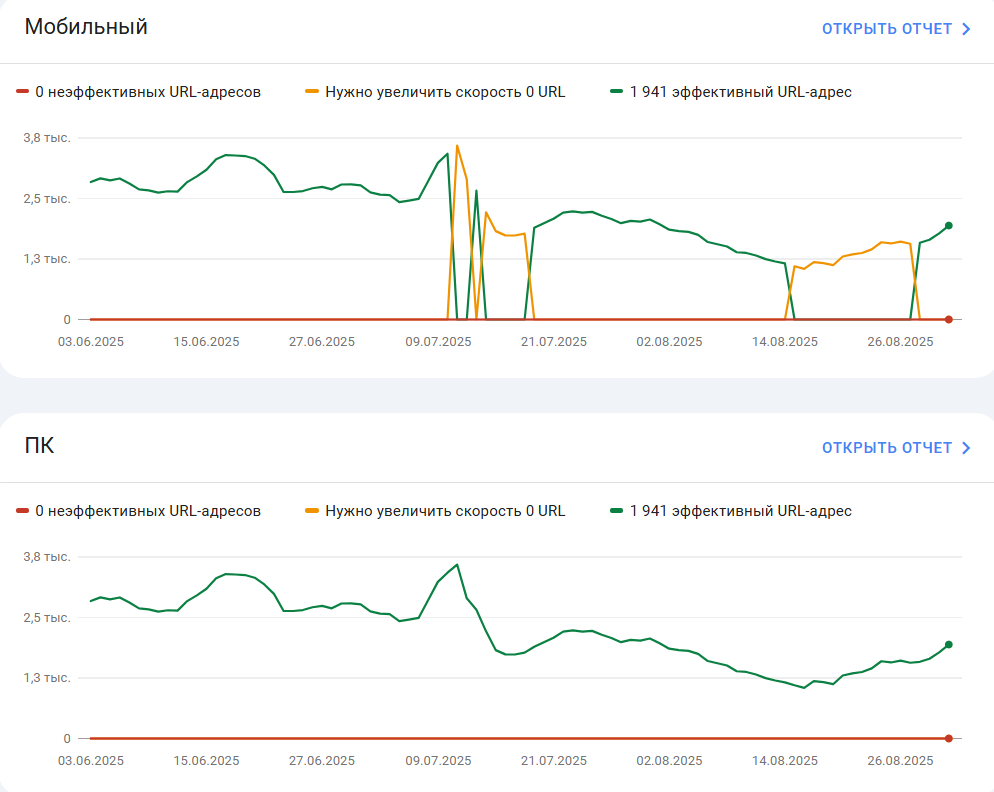Open the ПК report link

coord(896,448)
